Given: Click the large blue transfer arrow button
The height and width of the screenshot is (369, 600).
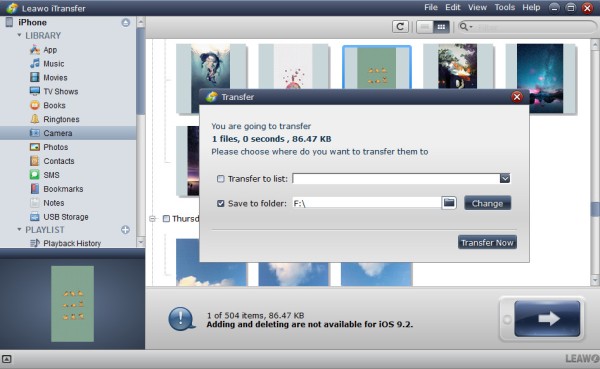Looking at the screenshot, I should (547, 318).
